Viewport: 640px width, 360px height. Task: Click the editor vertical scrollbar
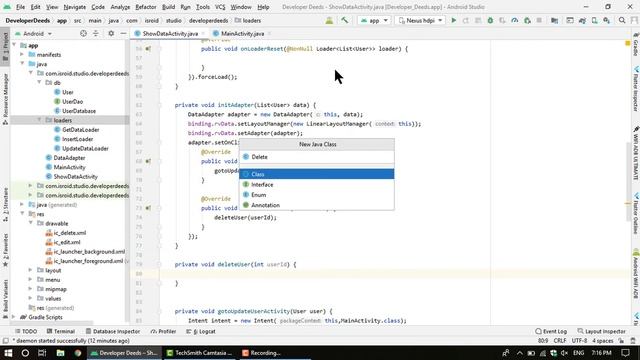coord(628,182)
